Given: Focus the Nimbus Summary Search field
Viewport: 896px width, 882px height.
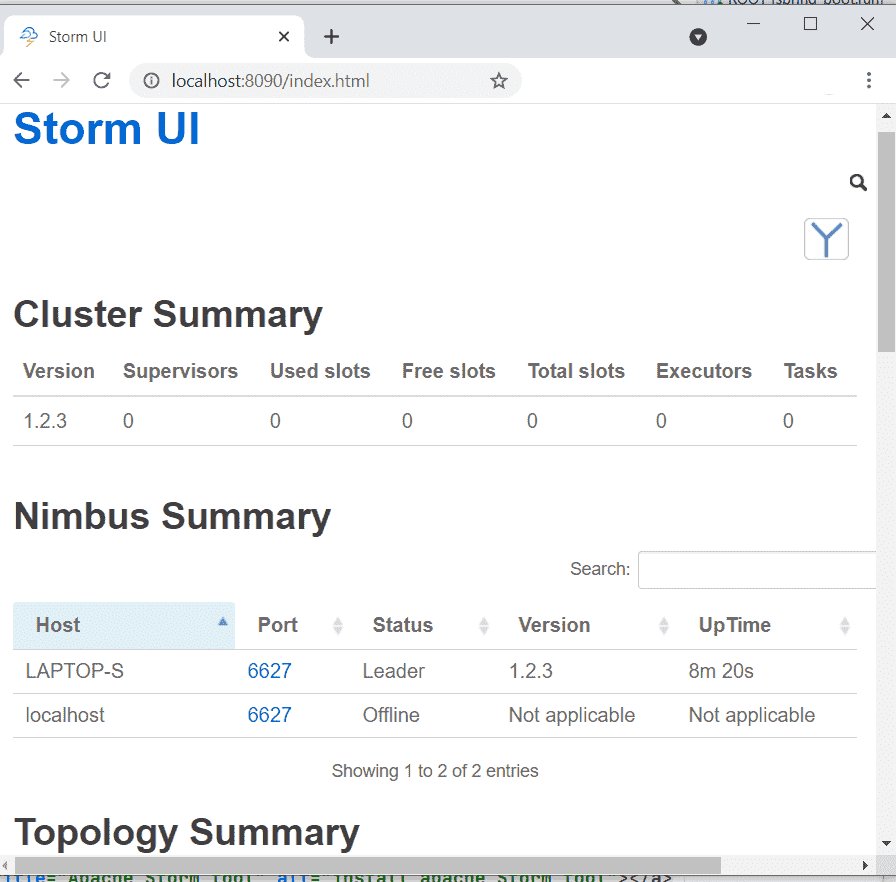Looking at the screenshot, I should pos(757,570).
